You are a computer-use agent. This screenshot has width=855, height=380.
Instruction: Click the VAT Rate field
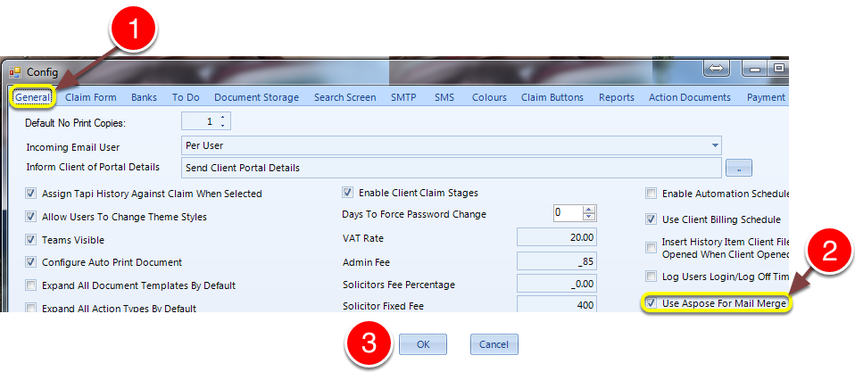(557, 238)
